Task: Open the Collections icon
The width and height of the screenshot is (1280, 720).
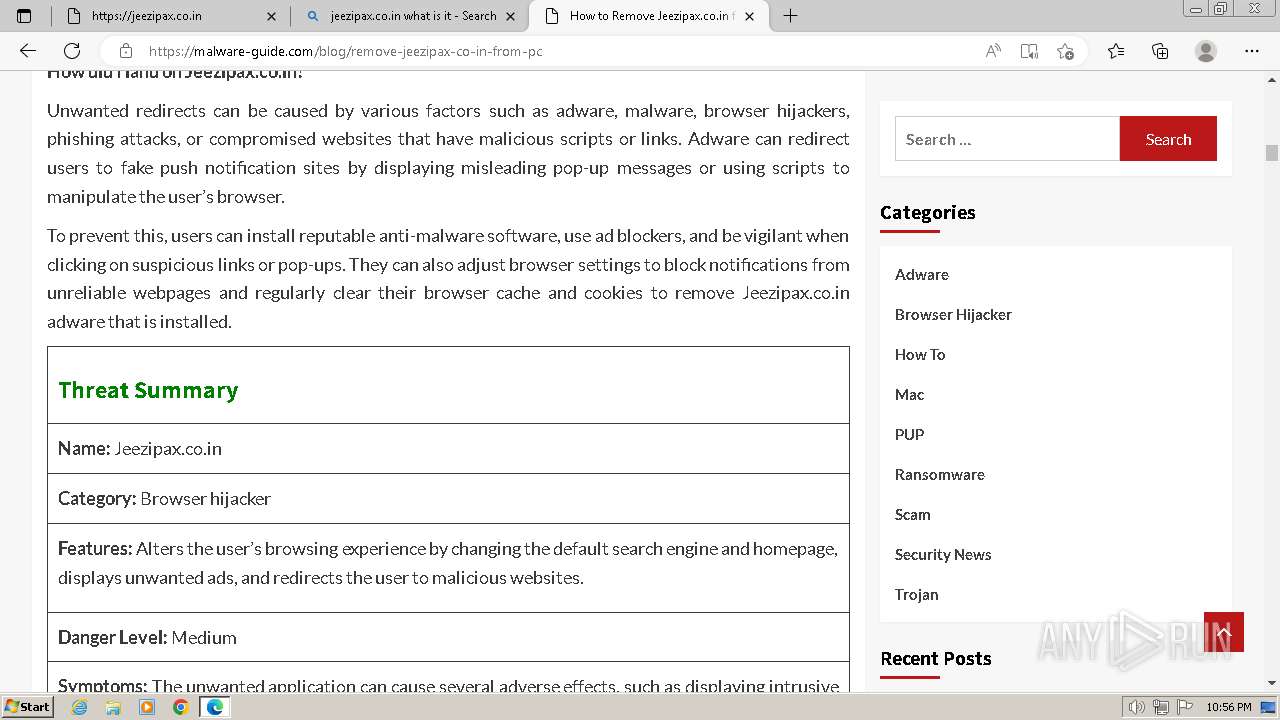Action: [1160, 51]
